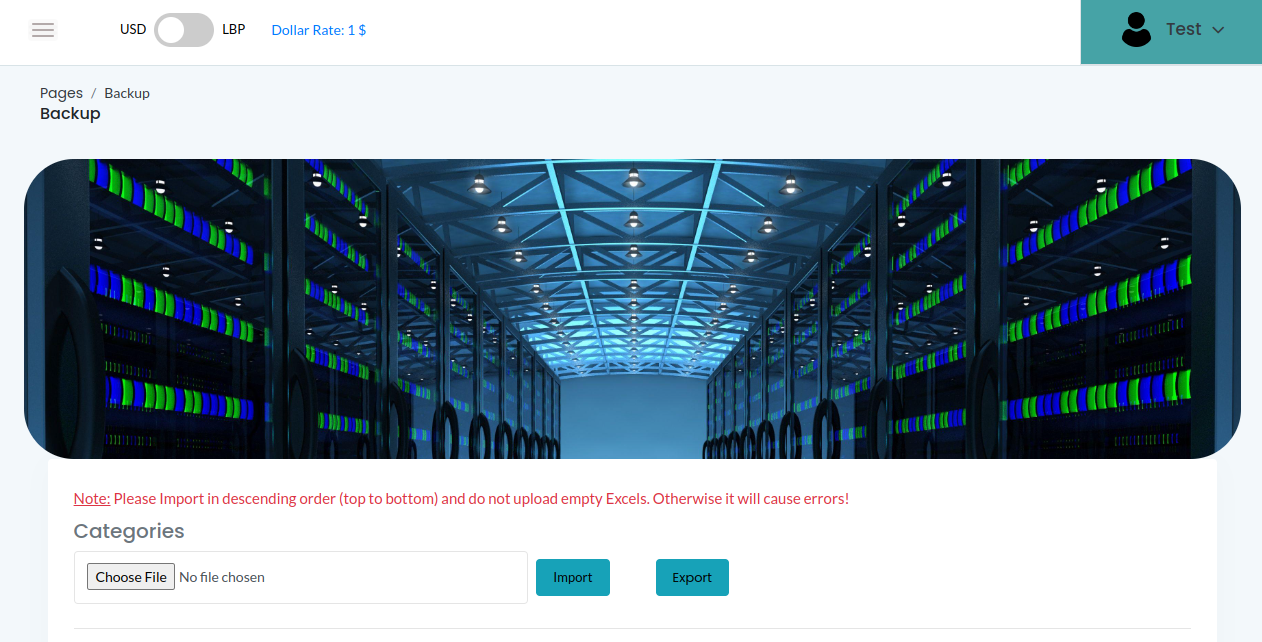The height and width of the screenshot is (642, 1262).
Task: Open the sidebar navigation hamburger menu
Action: click(42, 30)
